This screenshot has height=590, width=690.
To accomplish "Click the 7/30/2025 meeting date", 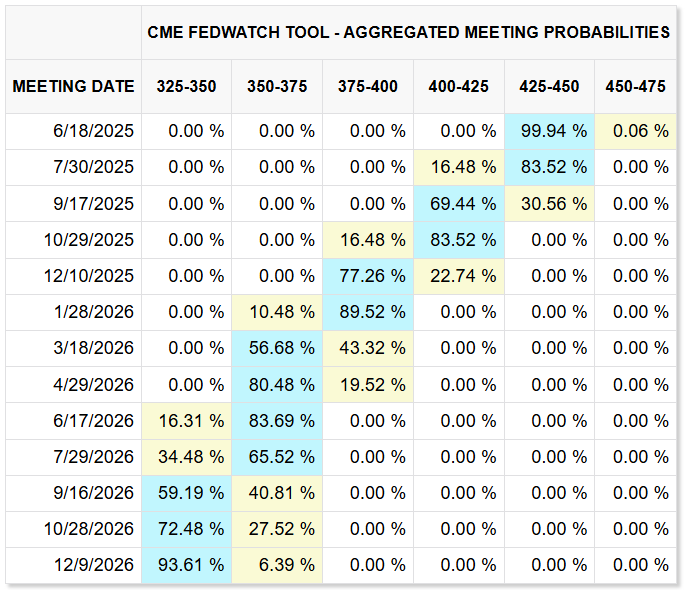I will click(x=93, y=167).
